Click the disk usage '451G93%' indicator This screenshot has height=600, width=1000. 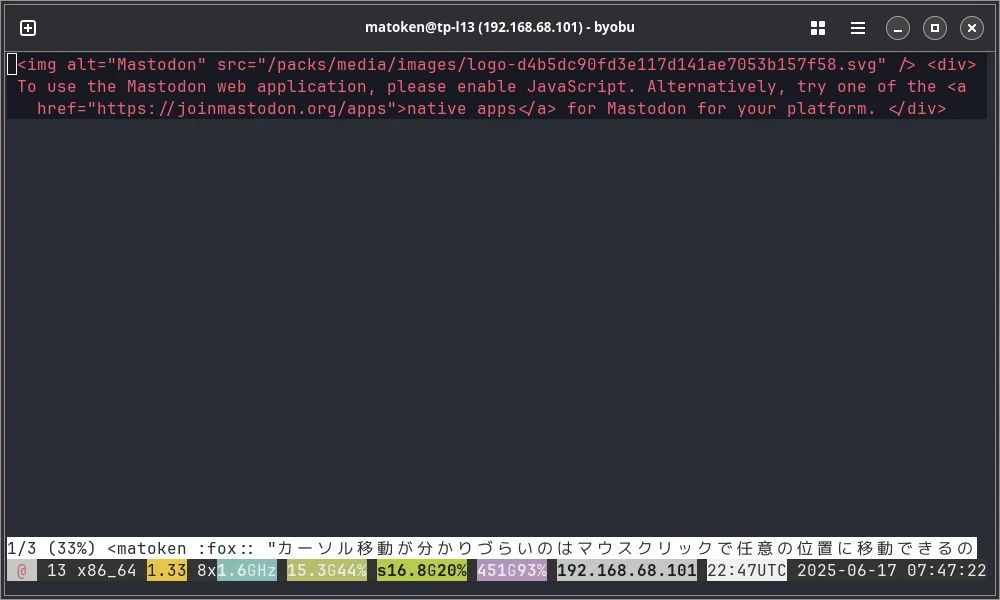click(511, 570)
